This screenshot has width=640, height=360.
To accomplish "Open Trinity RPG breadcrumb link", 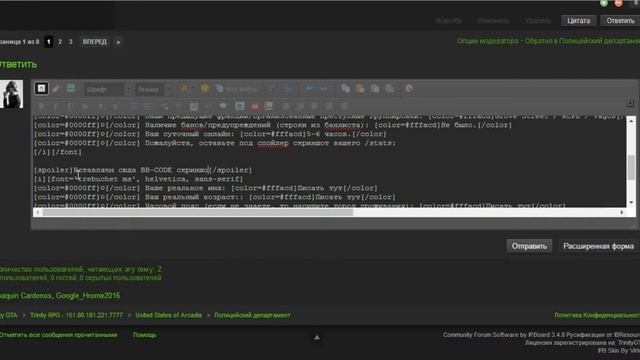I will pyautogui.click(x=76, y=315).
